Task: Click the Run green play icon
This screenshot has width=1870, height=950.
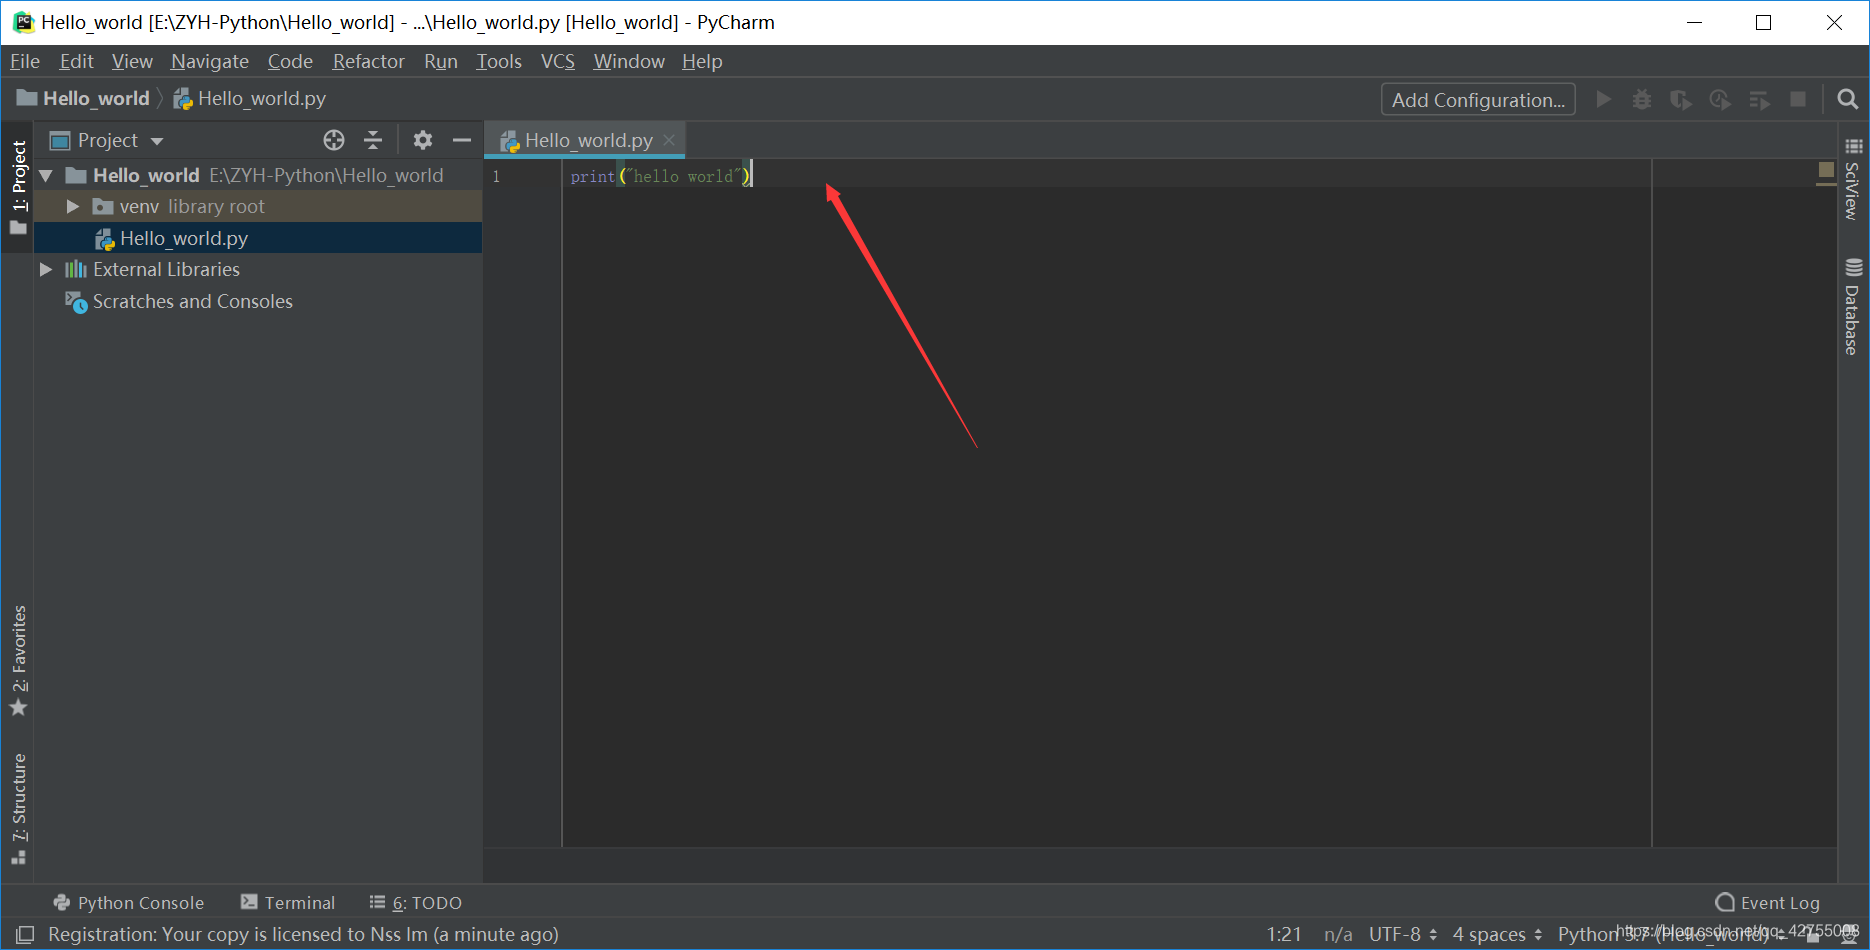Action: [1604, 99]
